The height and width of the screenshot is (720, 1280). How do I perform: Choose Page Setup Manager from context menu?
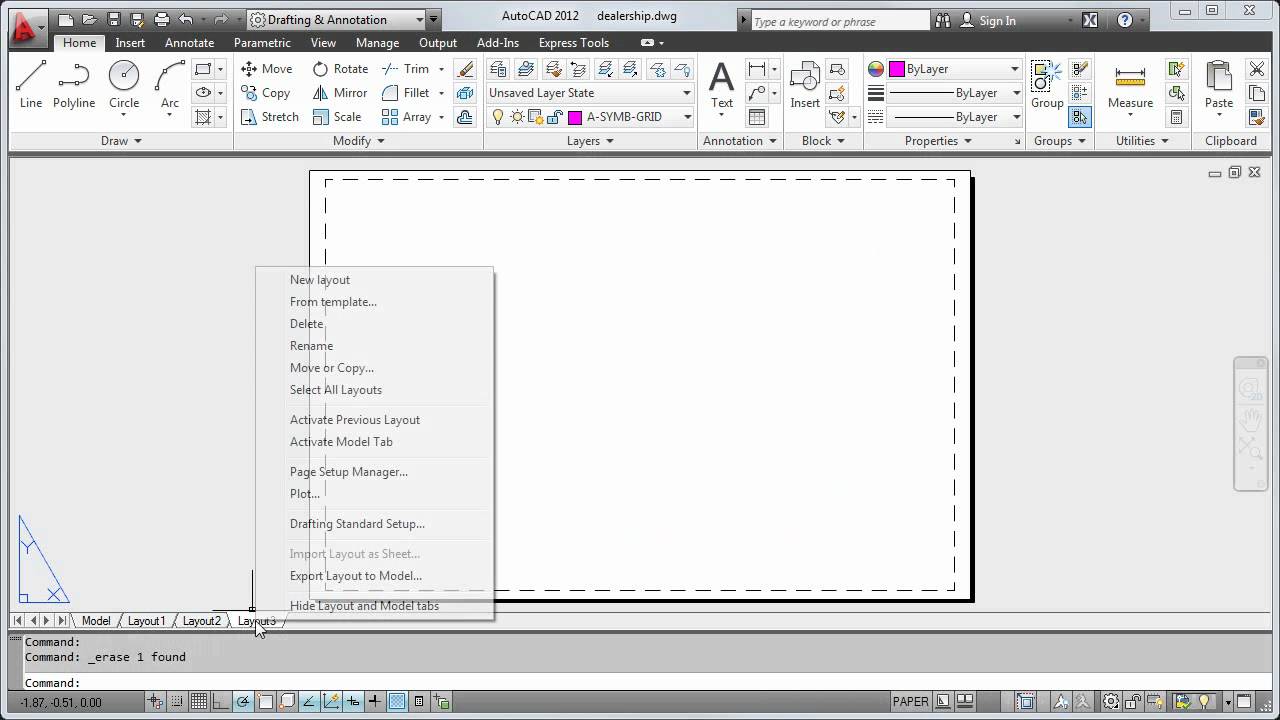point(348,471)
